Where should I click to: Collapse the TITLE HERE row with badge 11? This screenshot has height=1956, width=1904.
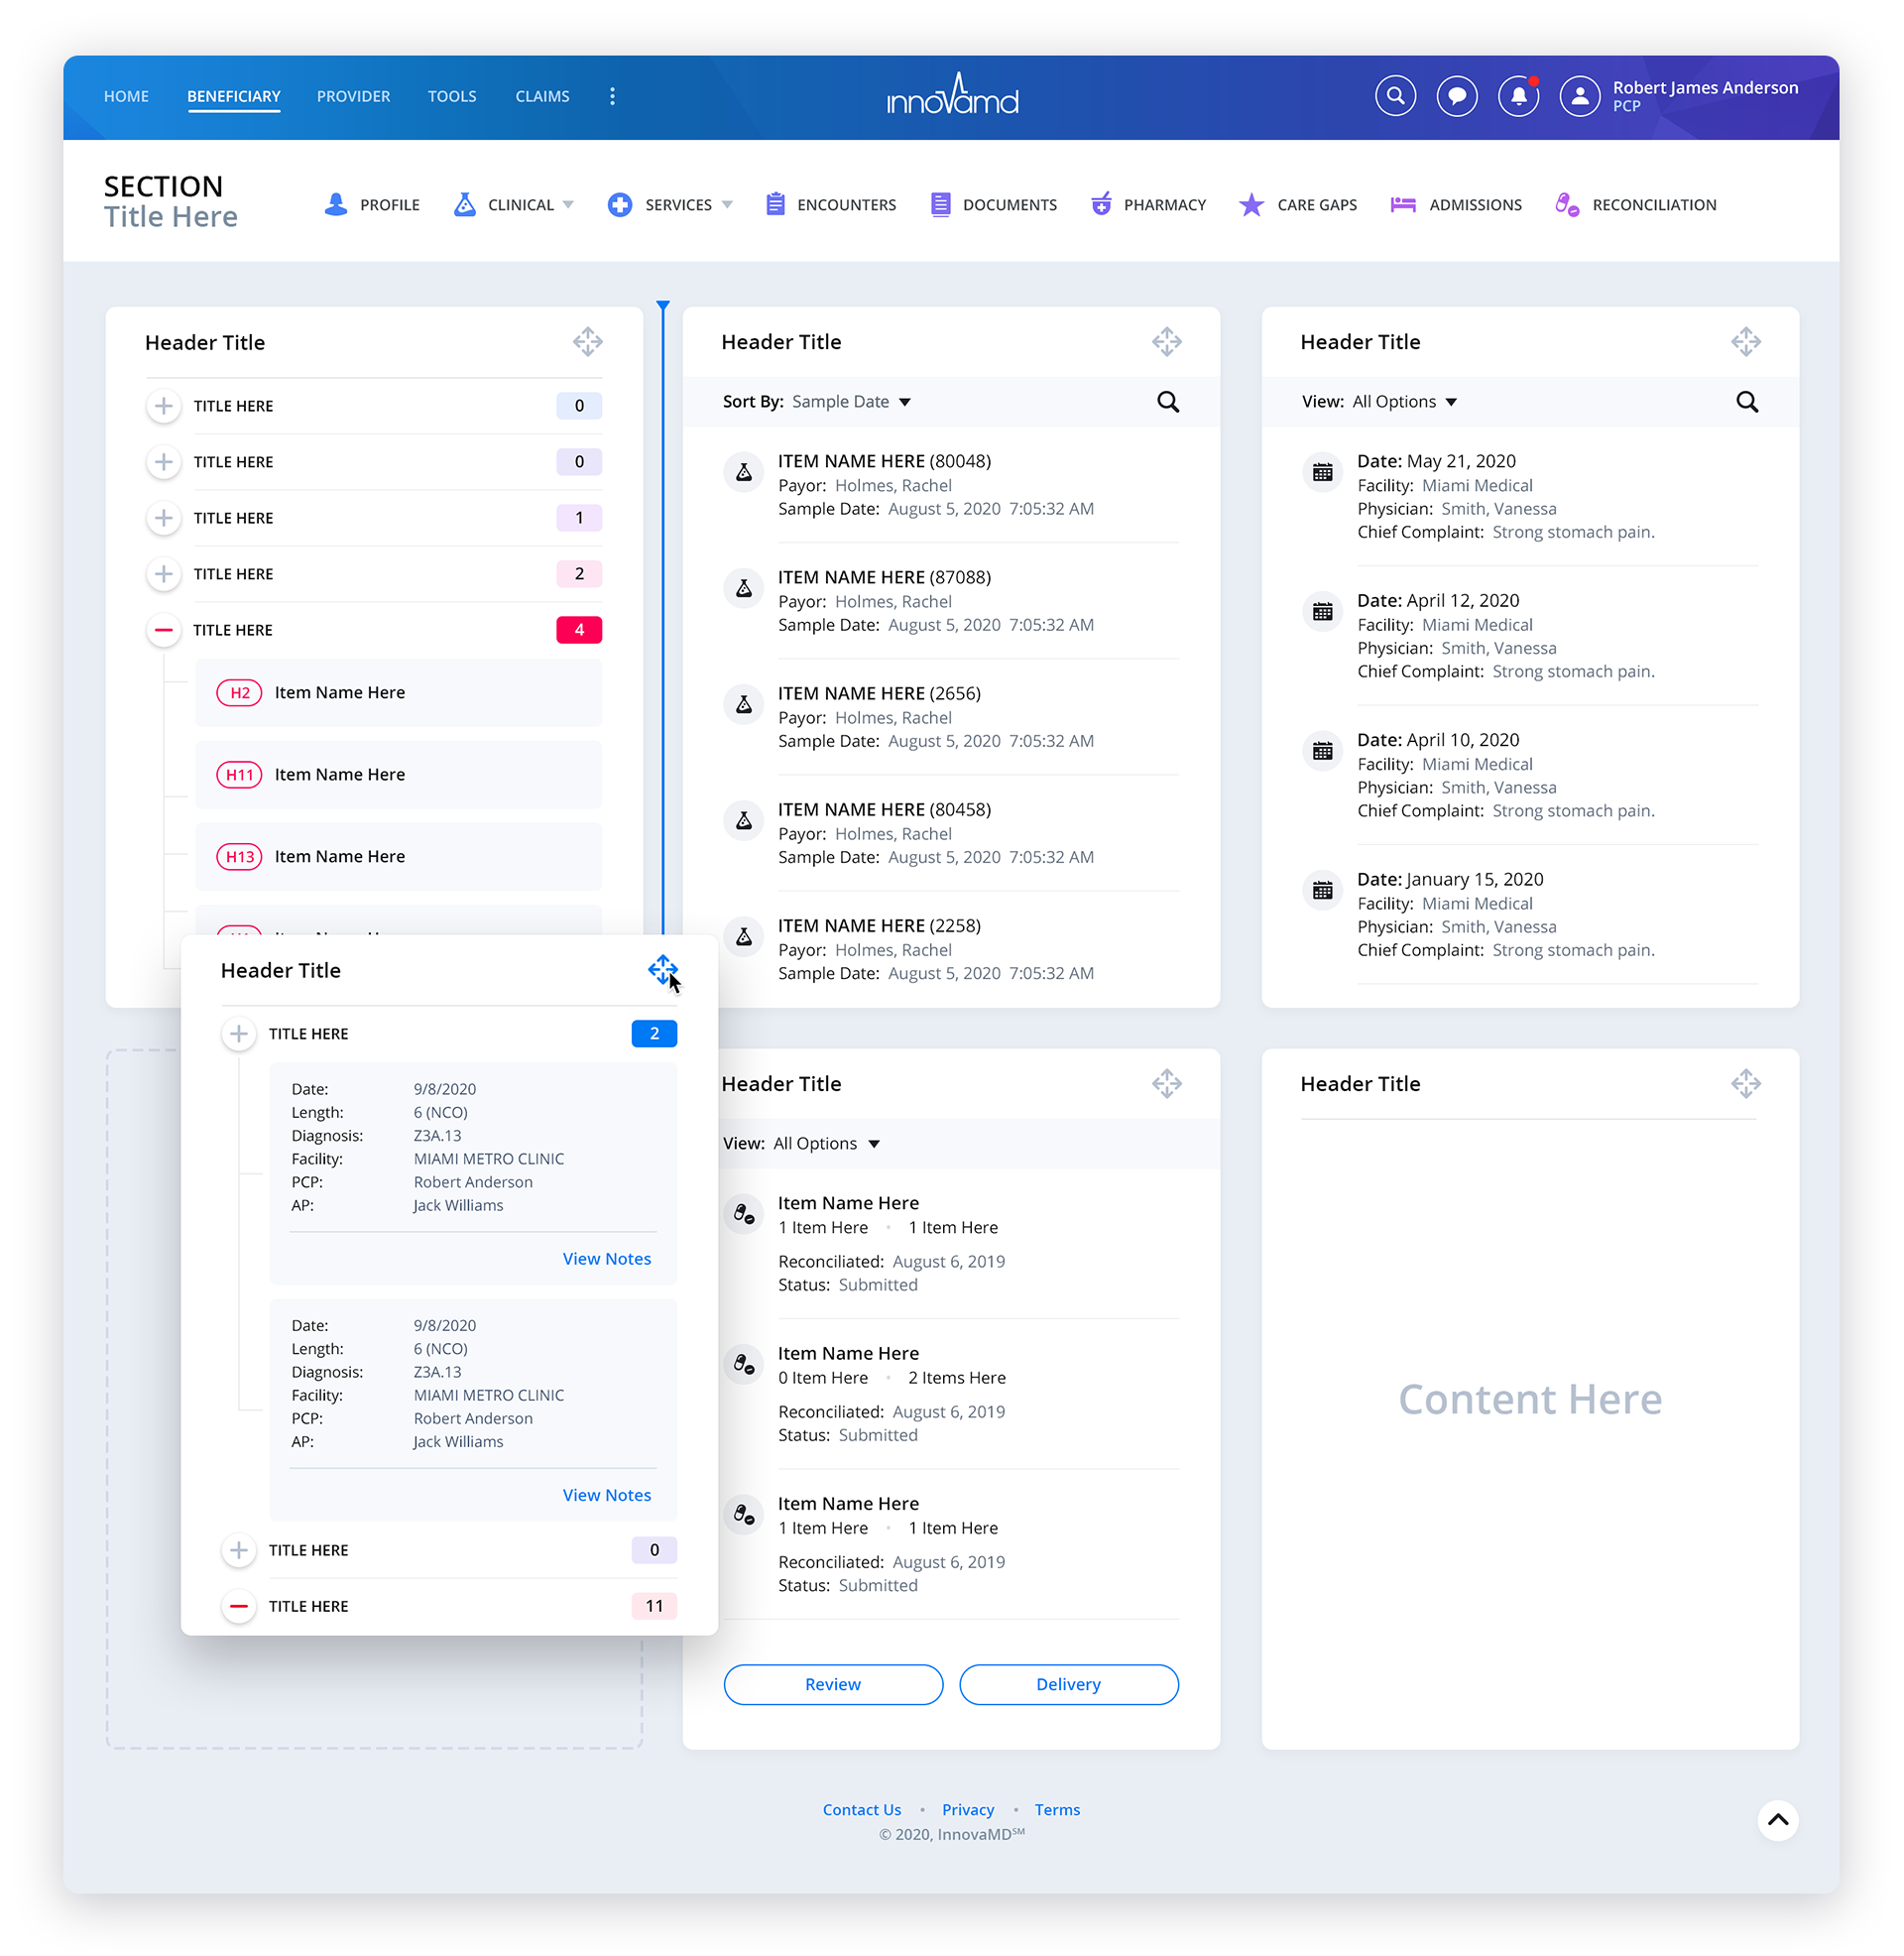coord(239,1606)
